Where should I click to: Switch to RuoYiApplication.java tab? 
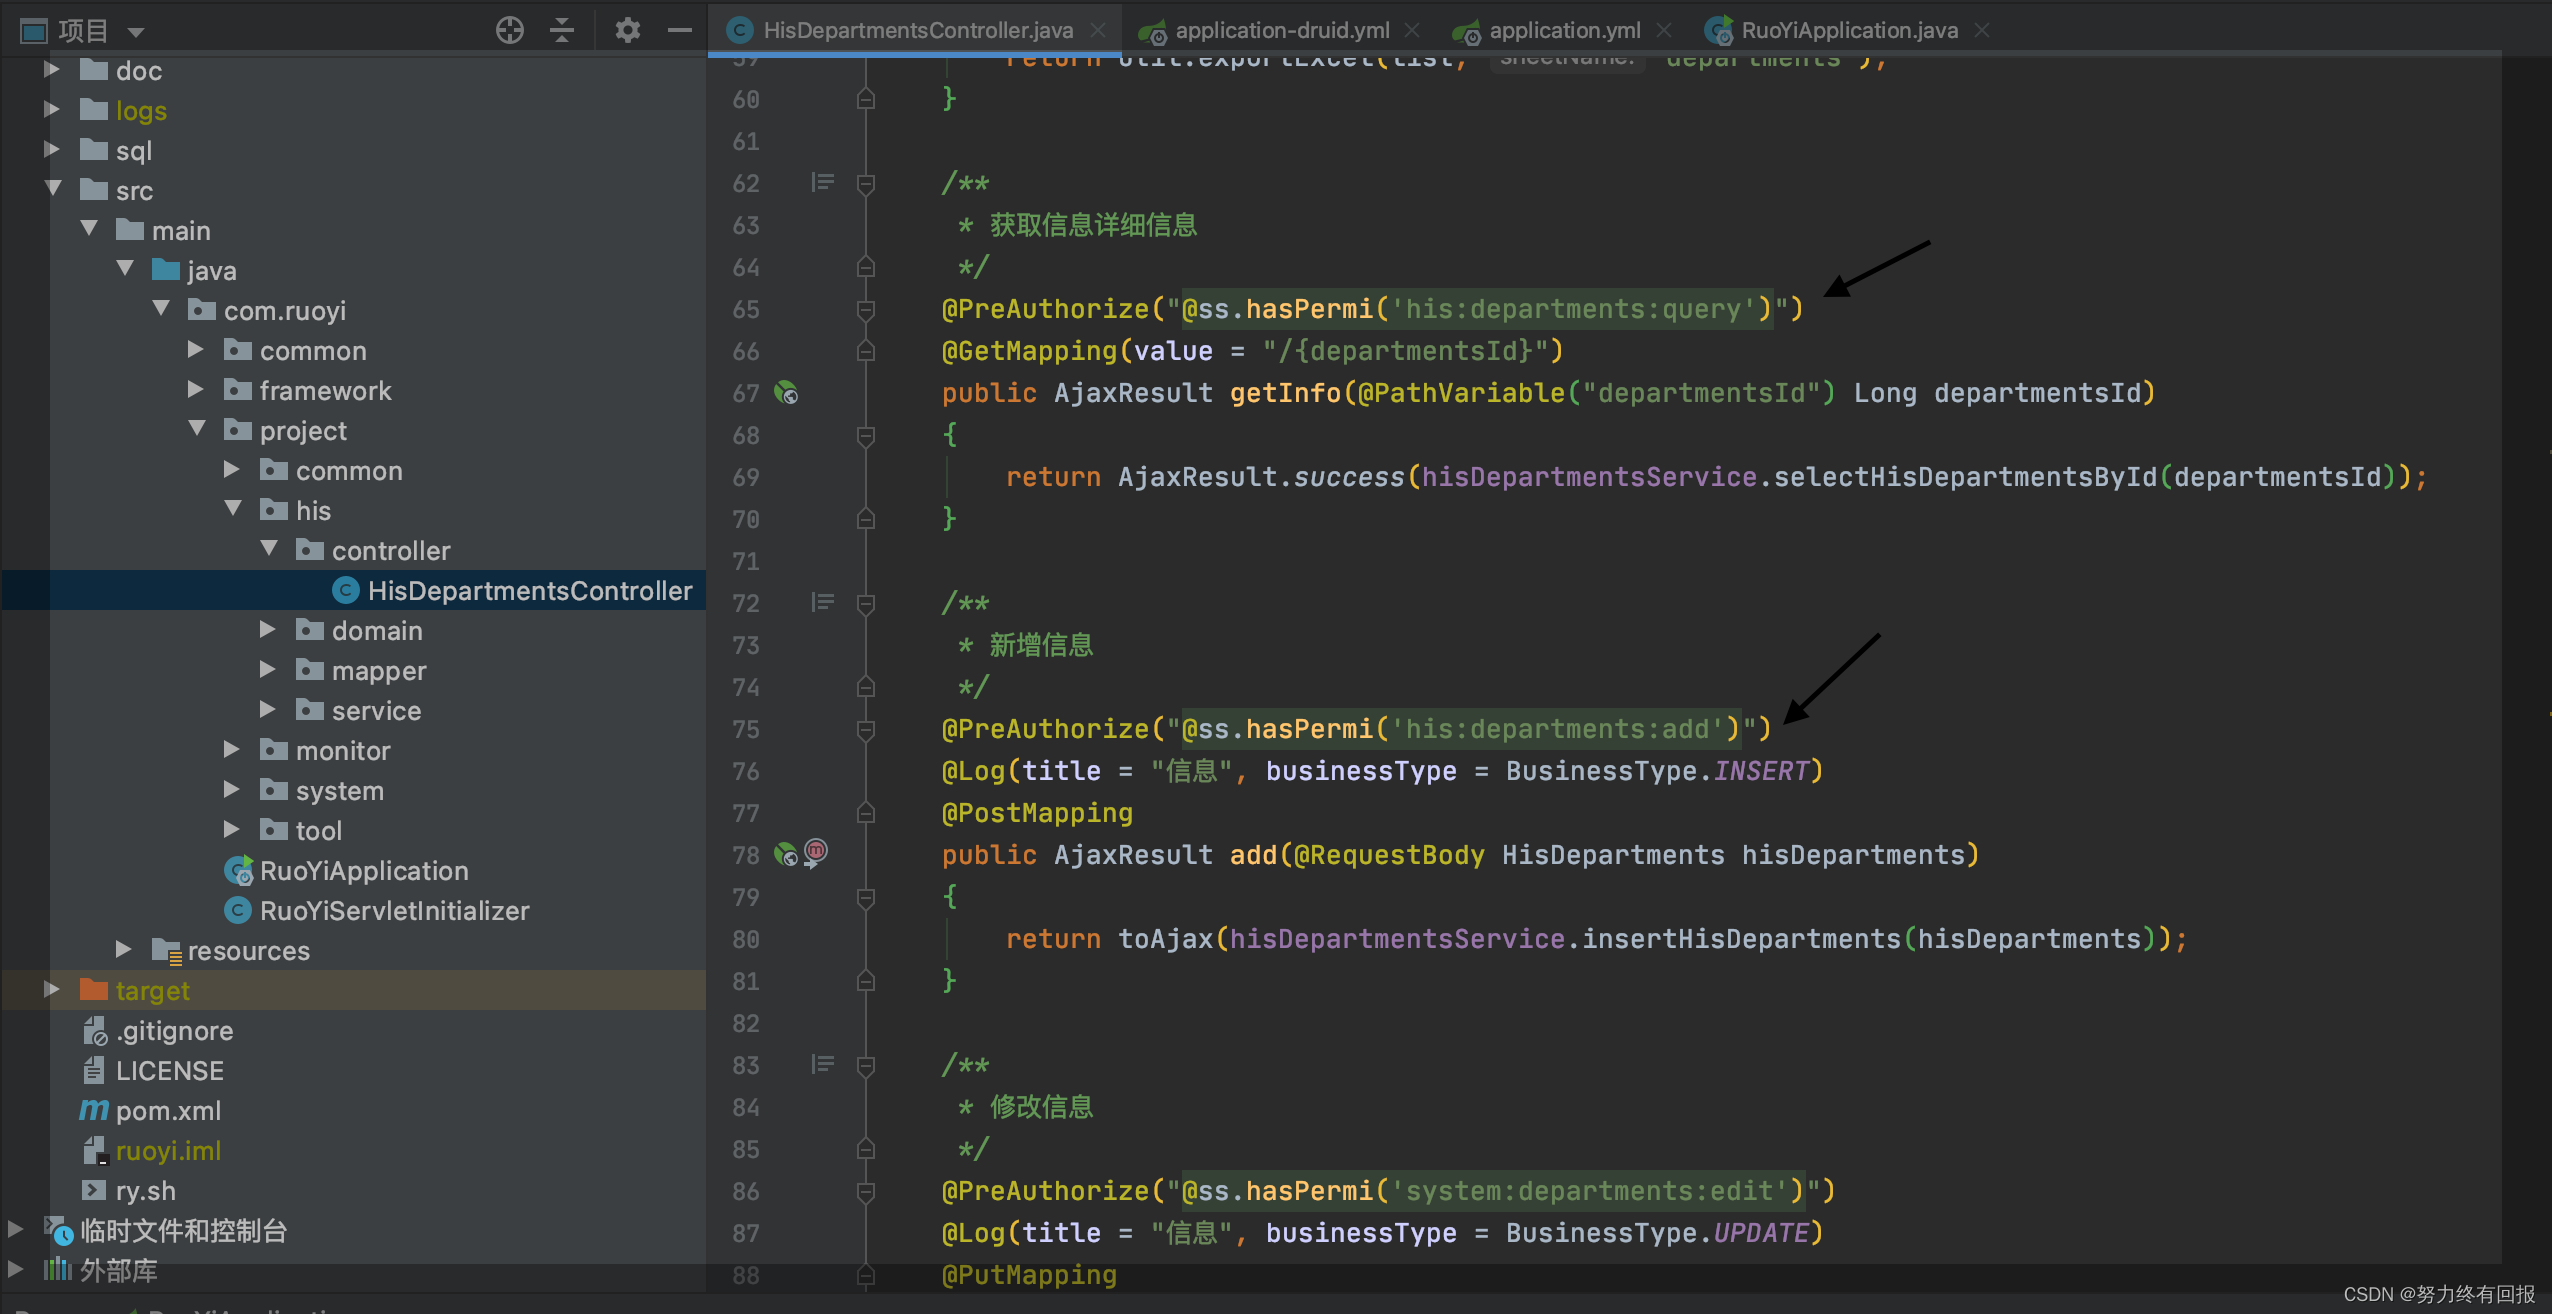[x=1848, y=31]
